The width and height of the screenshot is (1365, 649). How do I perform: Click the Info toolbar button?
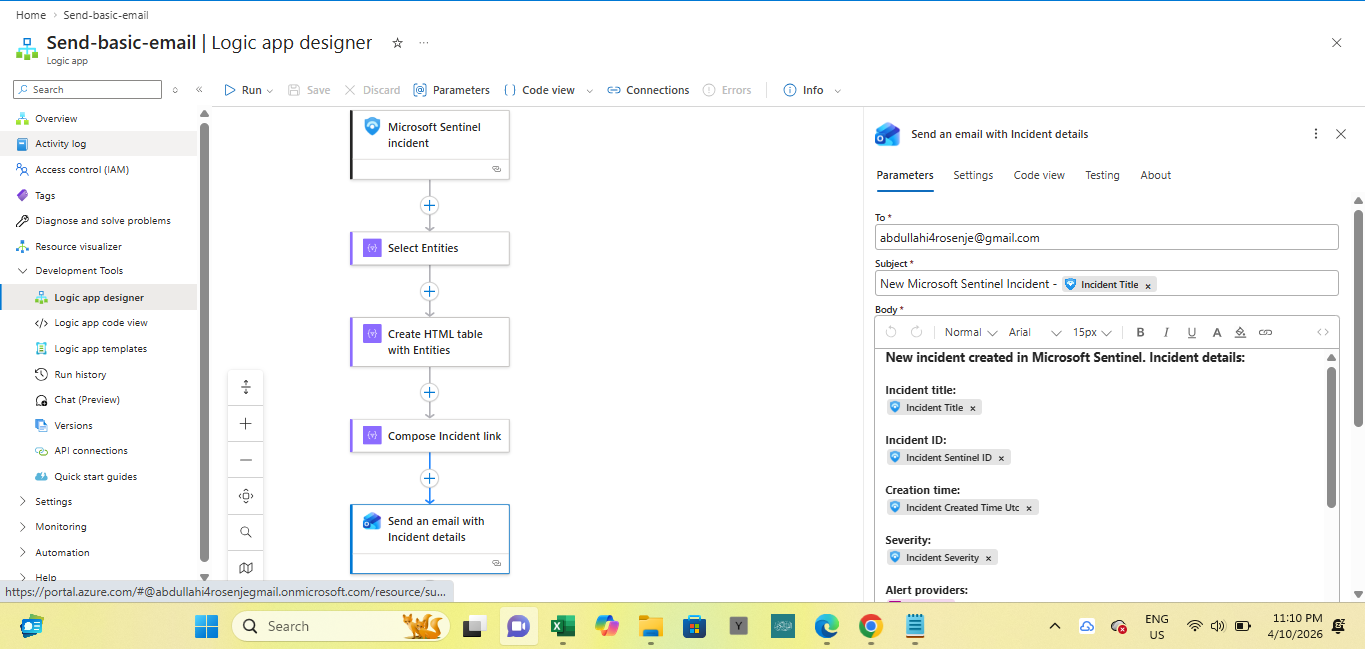click(x=803, y=90)
